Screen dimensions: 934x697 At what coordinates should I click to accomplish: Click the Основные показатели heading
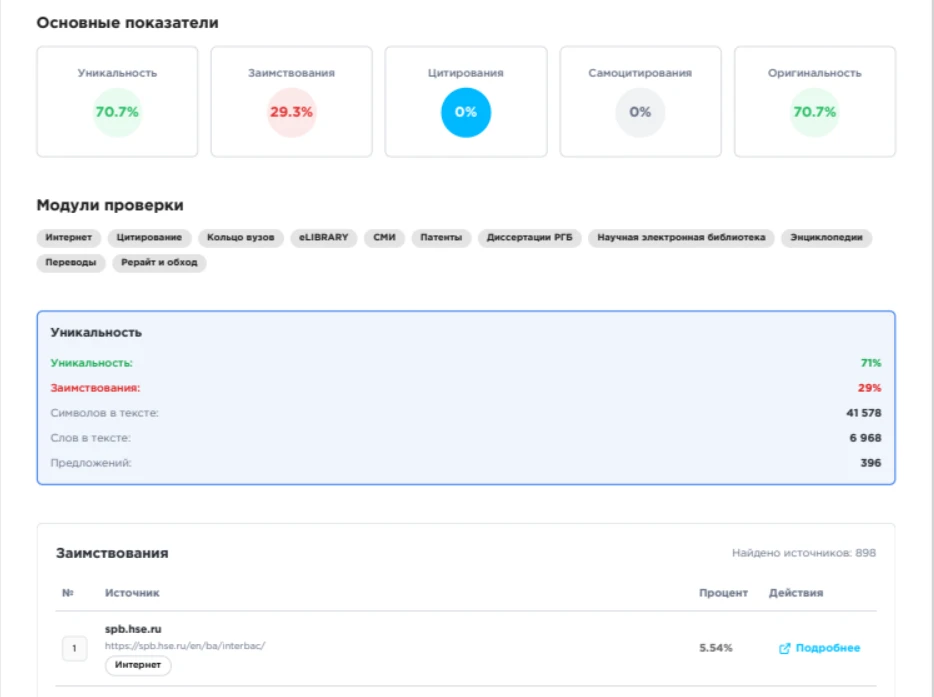[127, 23]
